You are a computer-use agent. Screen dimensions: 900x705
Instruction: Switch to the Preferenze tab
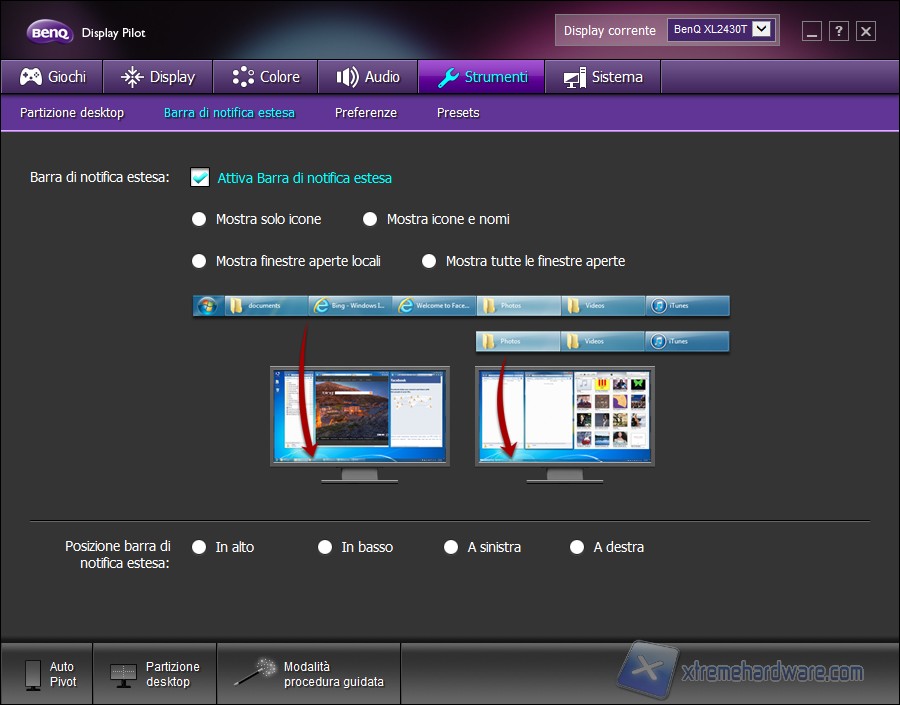[366, 113]
